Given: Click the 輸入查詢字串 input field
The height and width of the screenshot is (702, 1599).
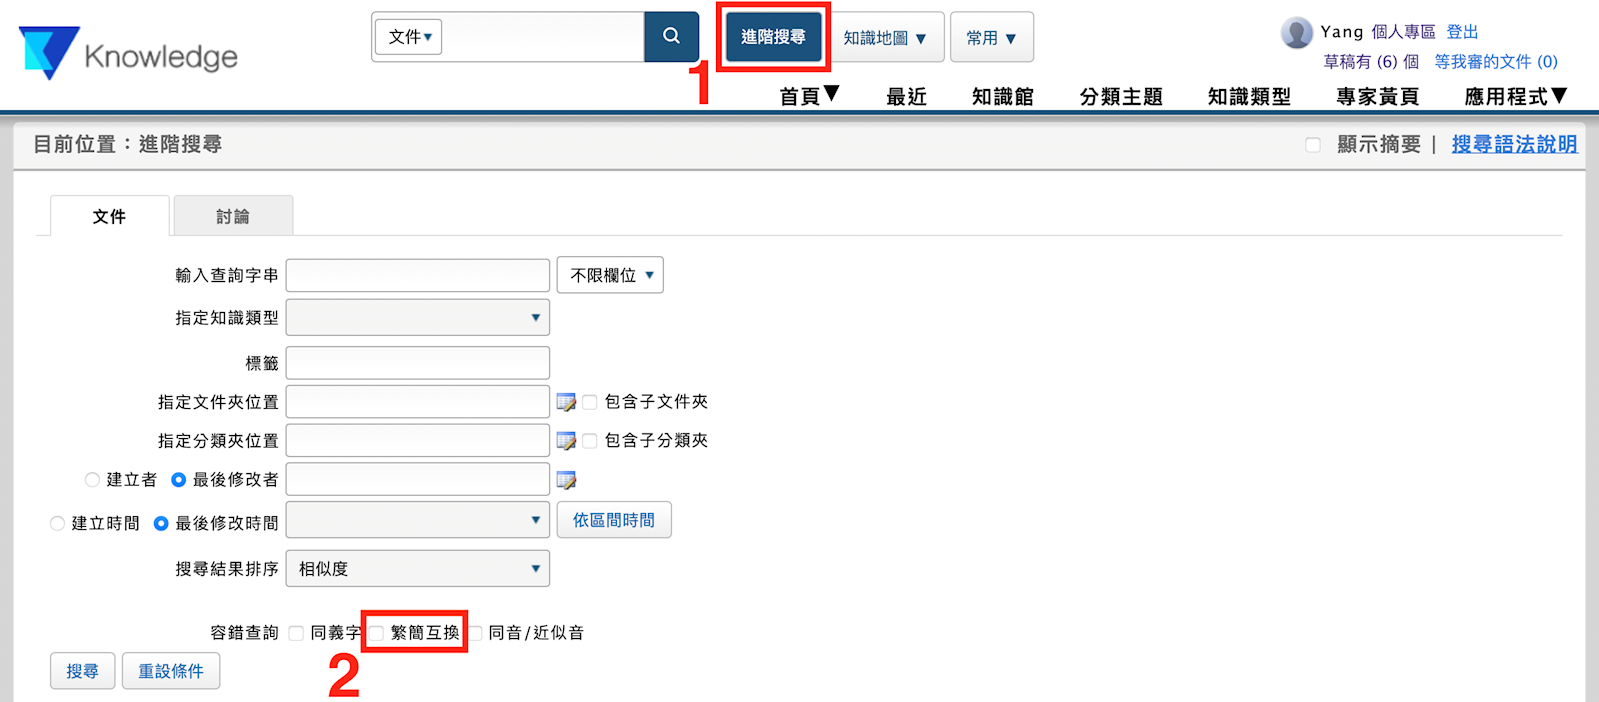Looking at the screenshot, I should click(418, 275).
